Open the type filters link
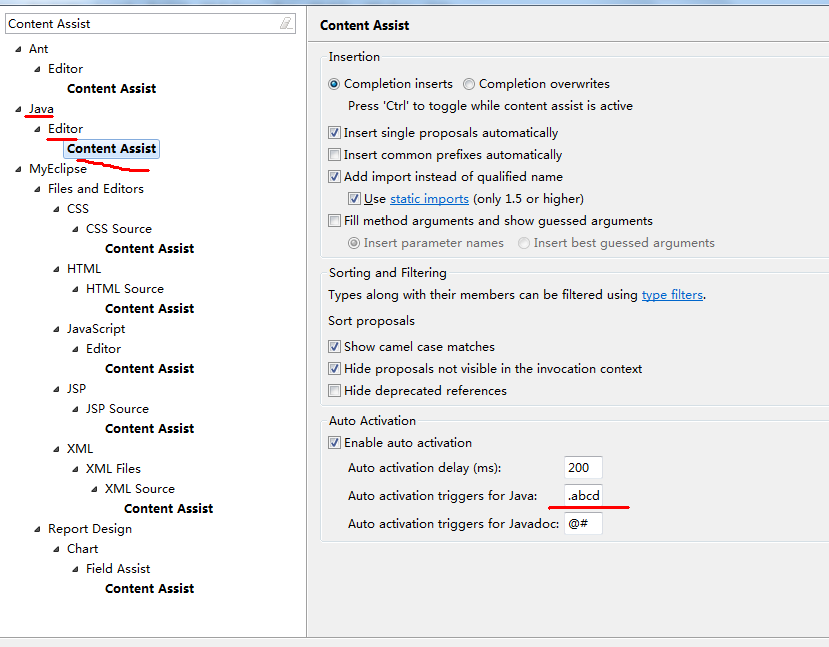829x647 pixels. click(x=672, y=295)
